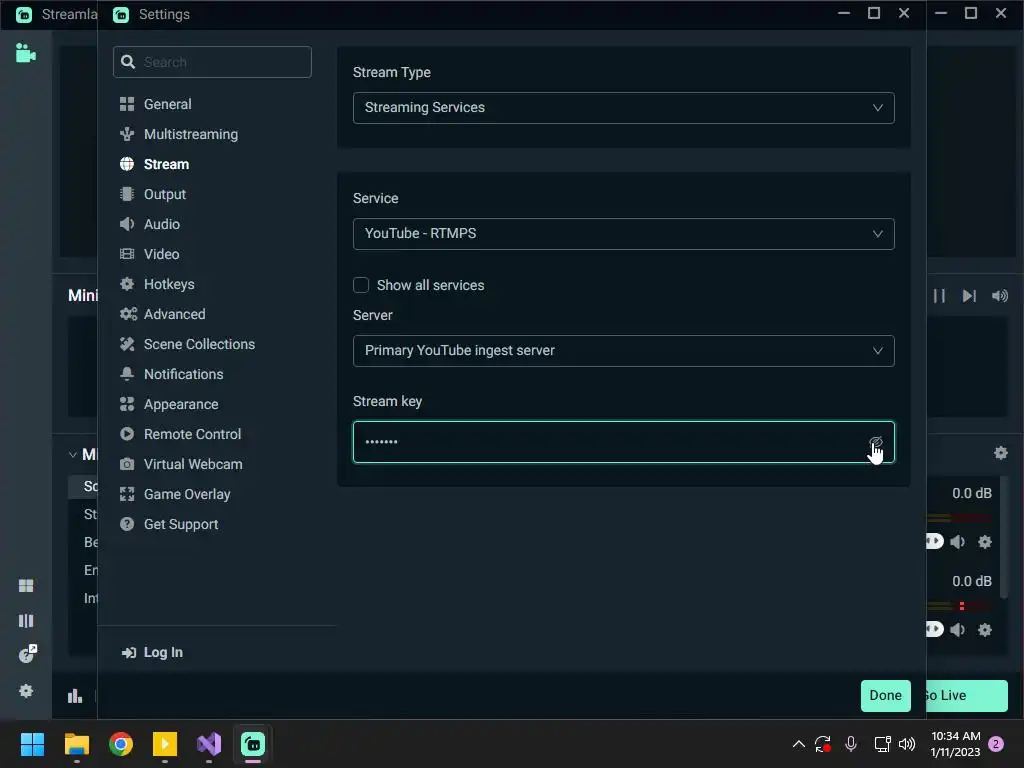Click the Hotkeys gear icon
This screenshot has height=768, width=1024.
click(127, 285)
